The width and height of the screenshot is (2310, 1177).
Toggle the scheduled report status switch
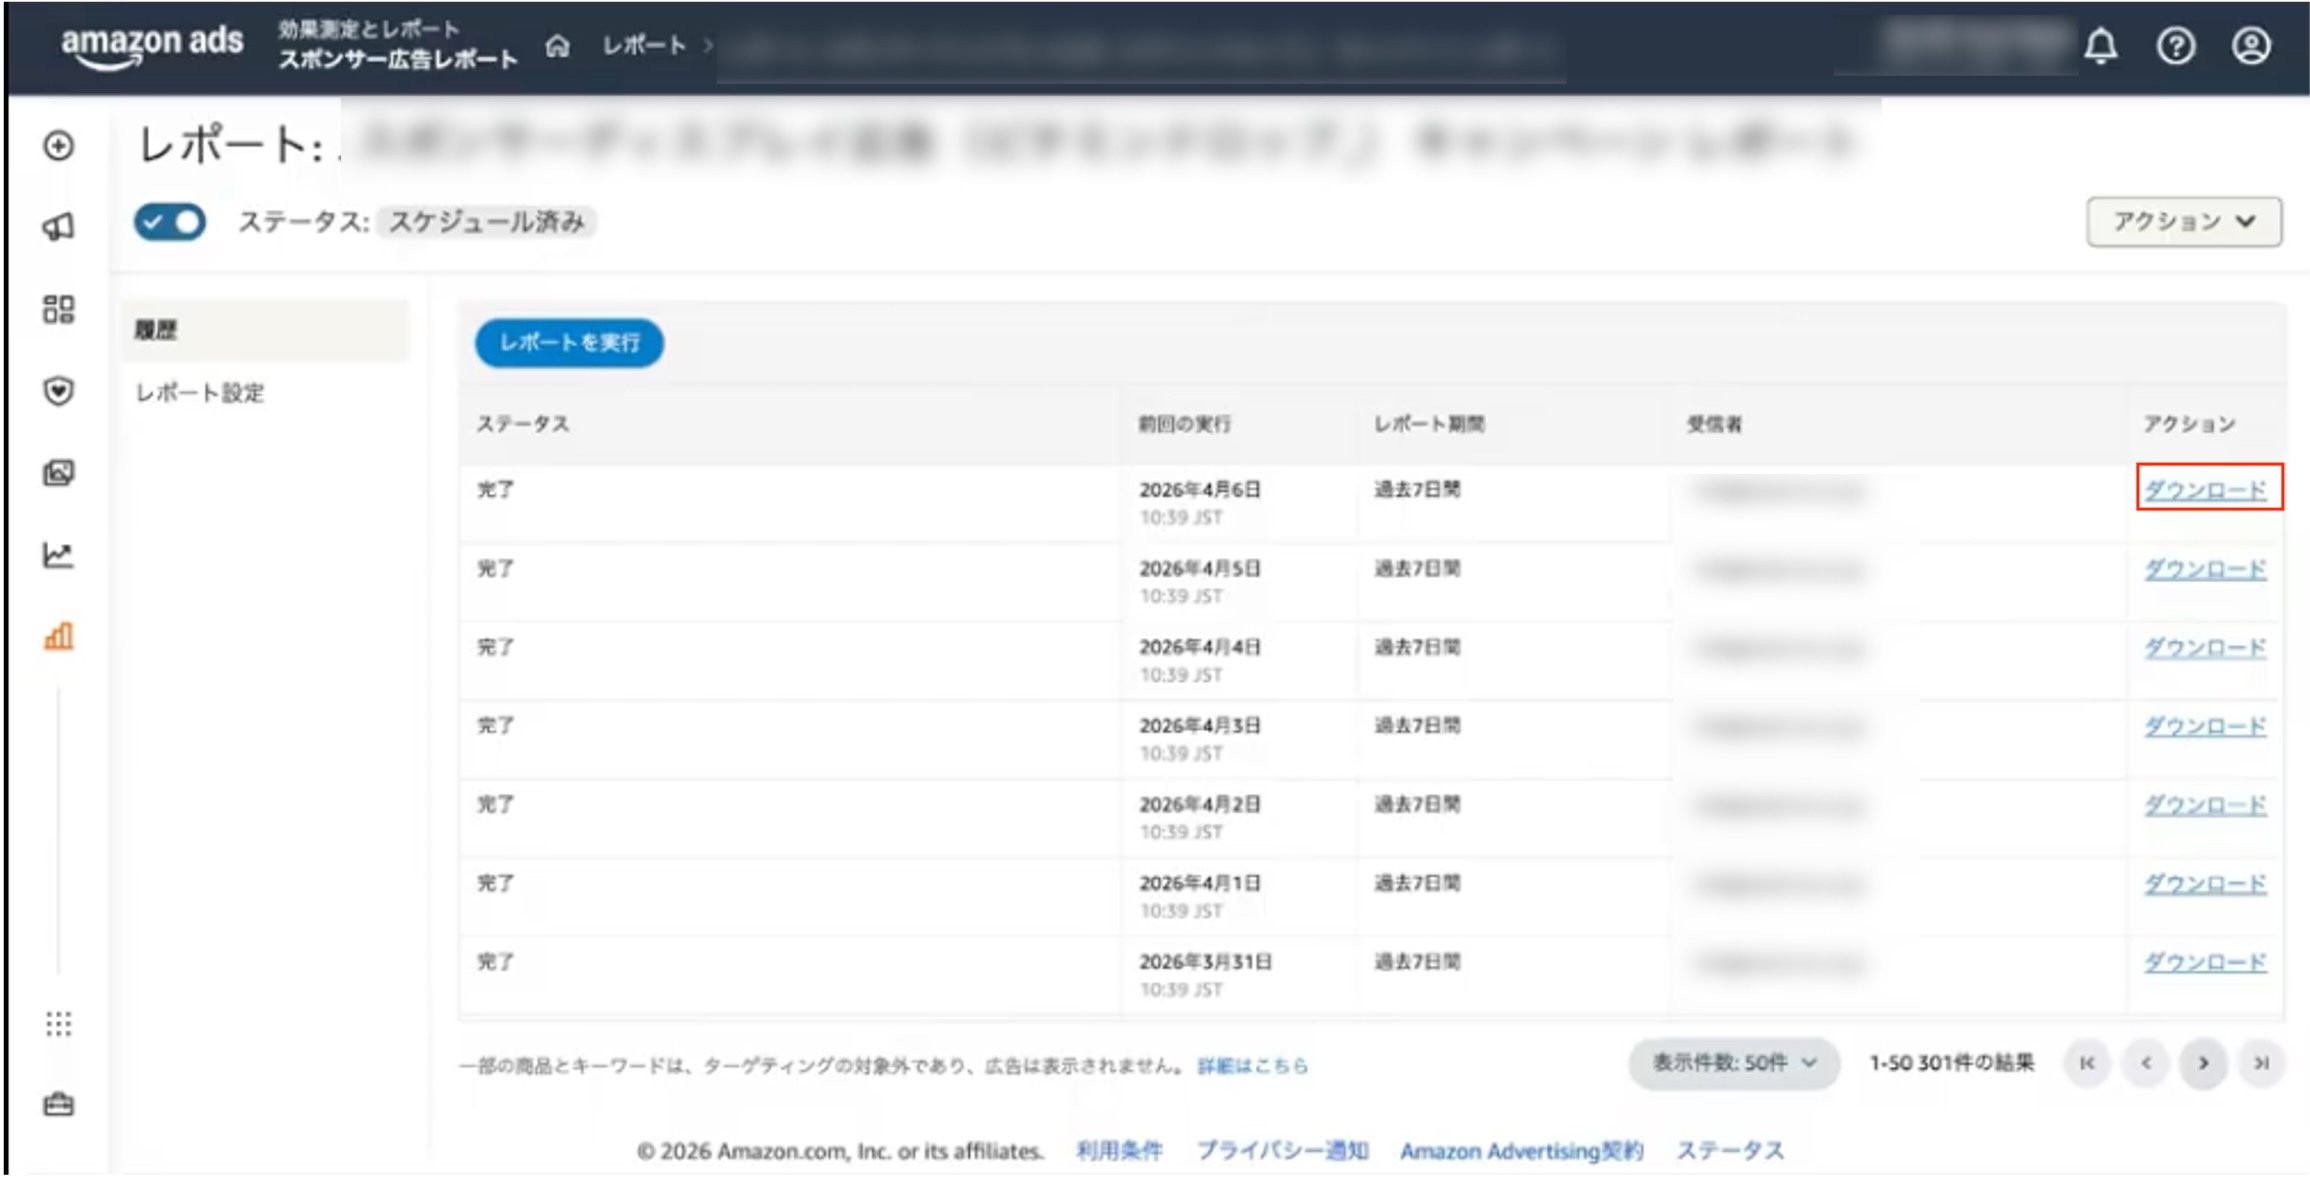[170, 221]
